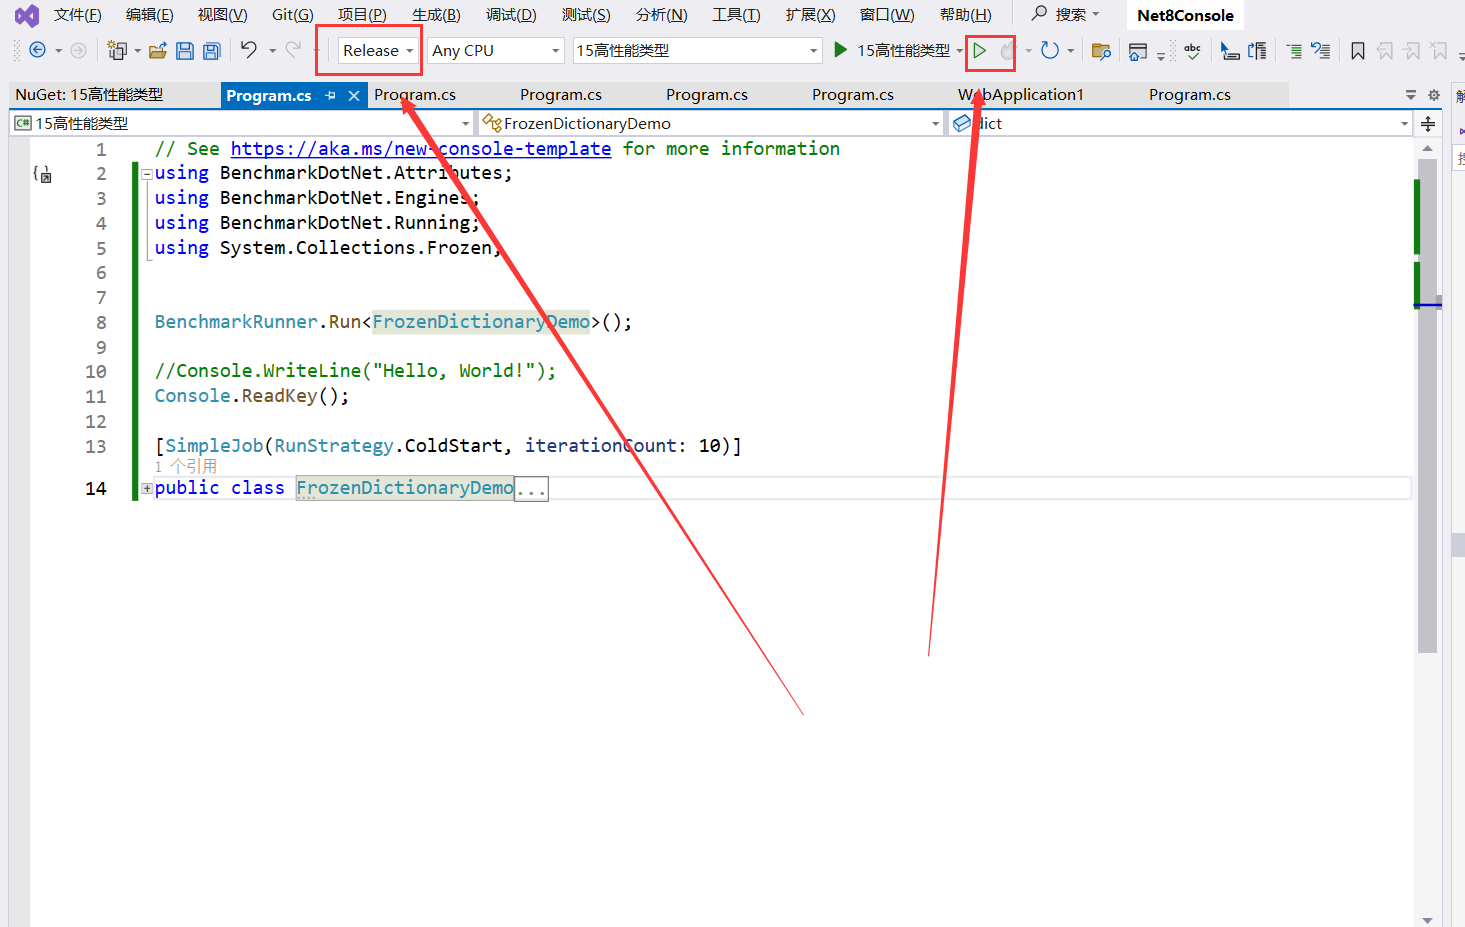
Task: Open the 调试(D) menu
Action: pyautogui.click(x=511, y=15)
